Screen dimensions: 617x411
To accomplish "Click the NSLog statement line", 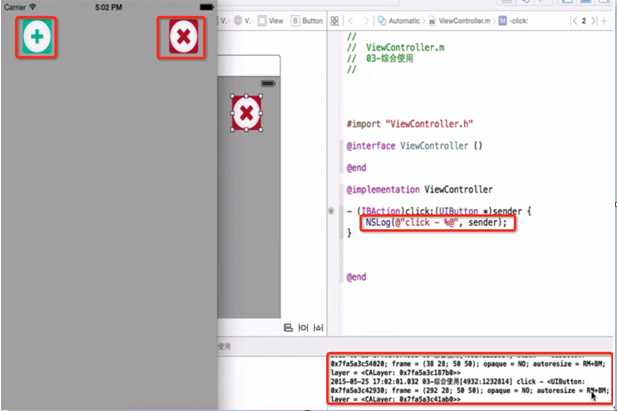I will [x=436, y=223].
